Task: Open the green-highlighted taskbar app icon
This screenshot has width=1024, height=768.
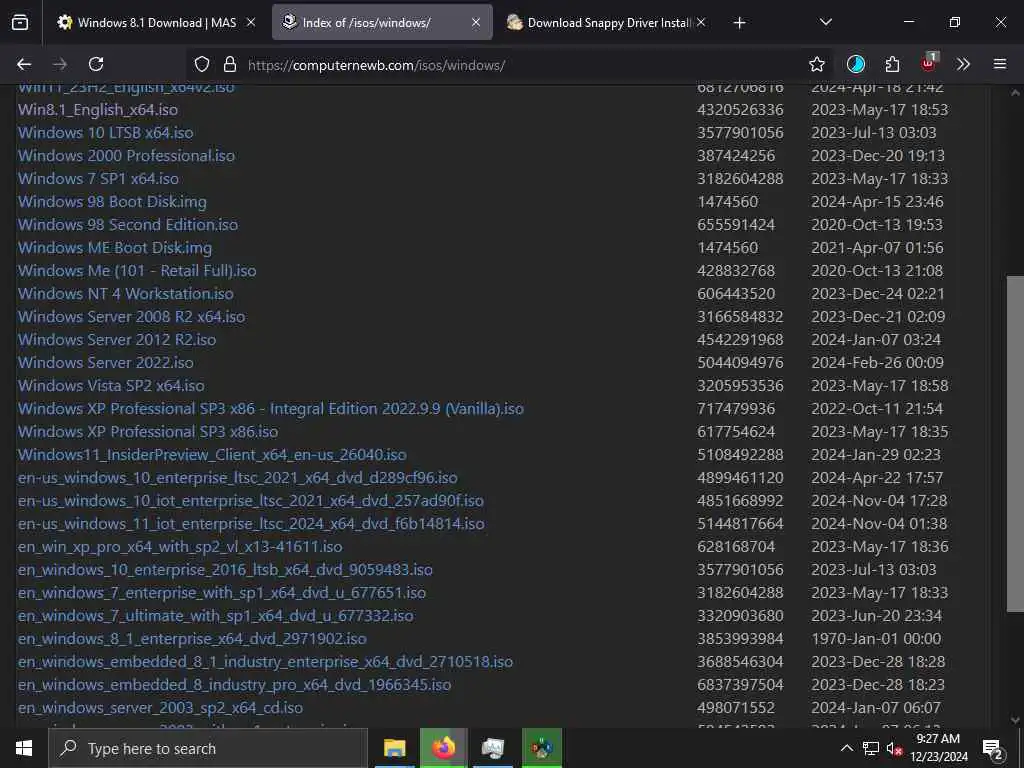Action: point(542,748)
